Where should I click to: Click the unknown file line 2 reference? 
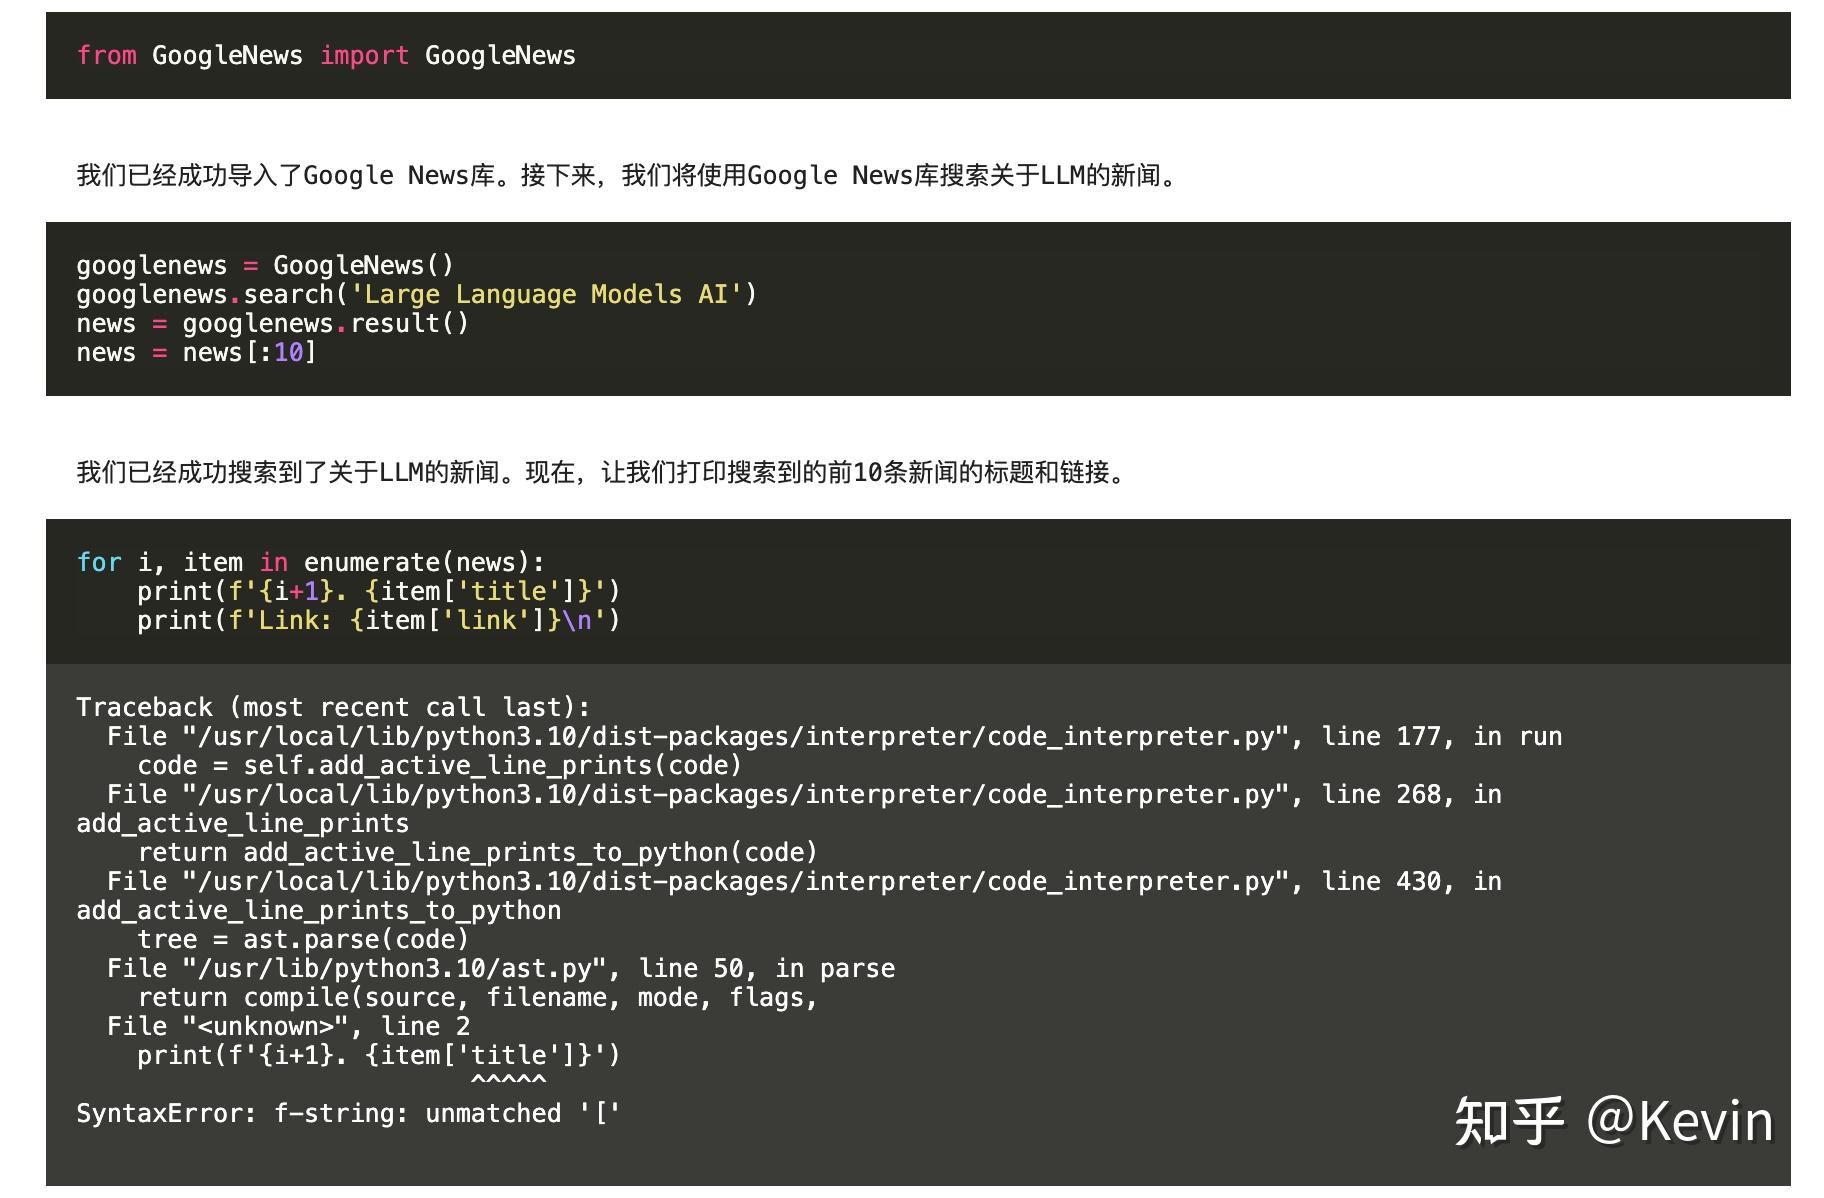(x=285, y=1025)
